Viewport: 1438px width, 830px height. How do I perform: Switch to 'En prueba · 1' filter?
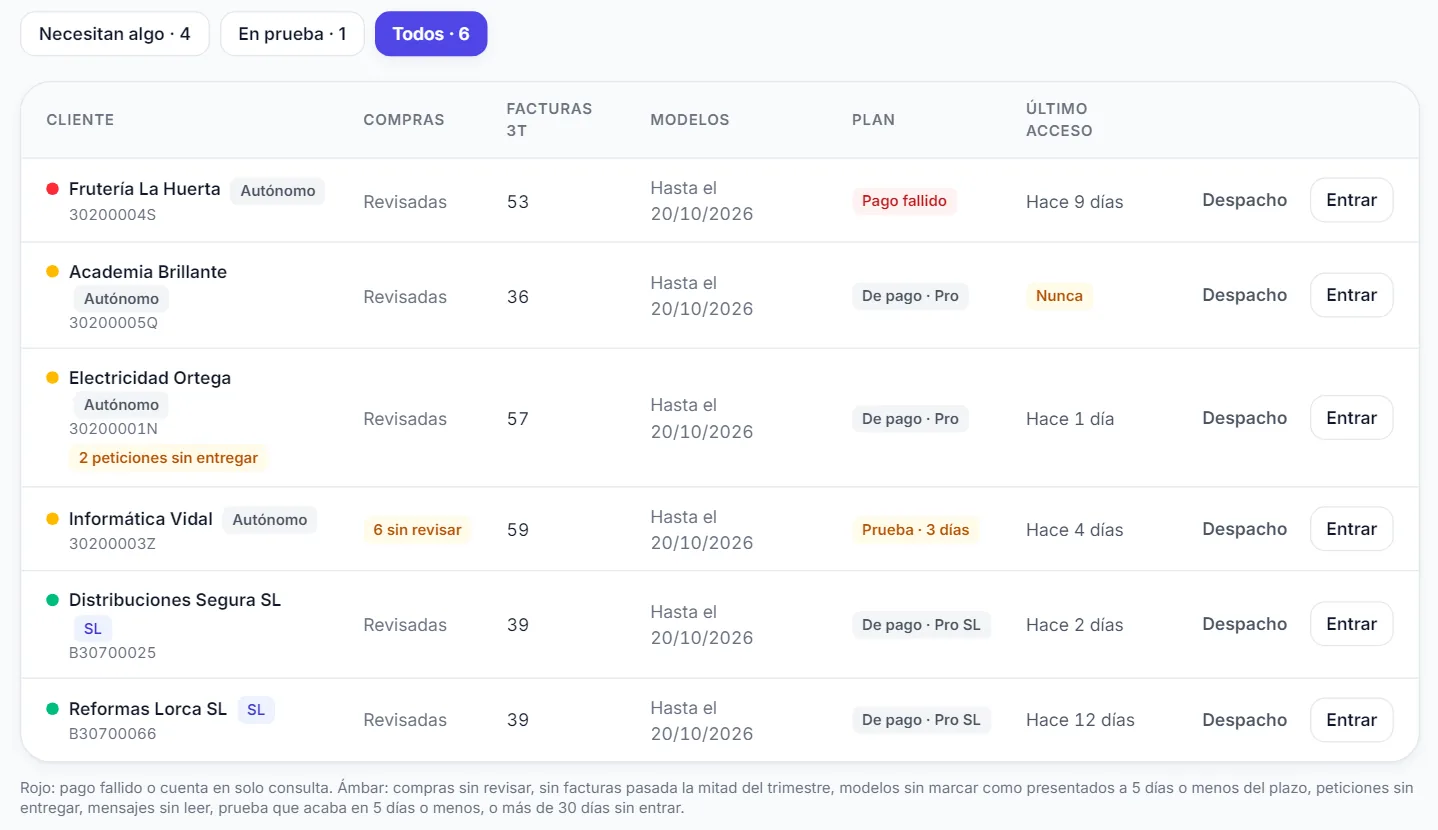click(x=292, y=34)
